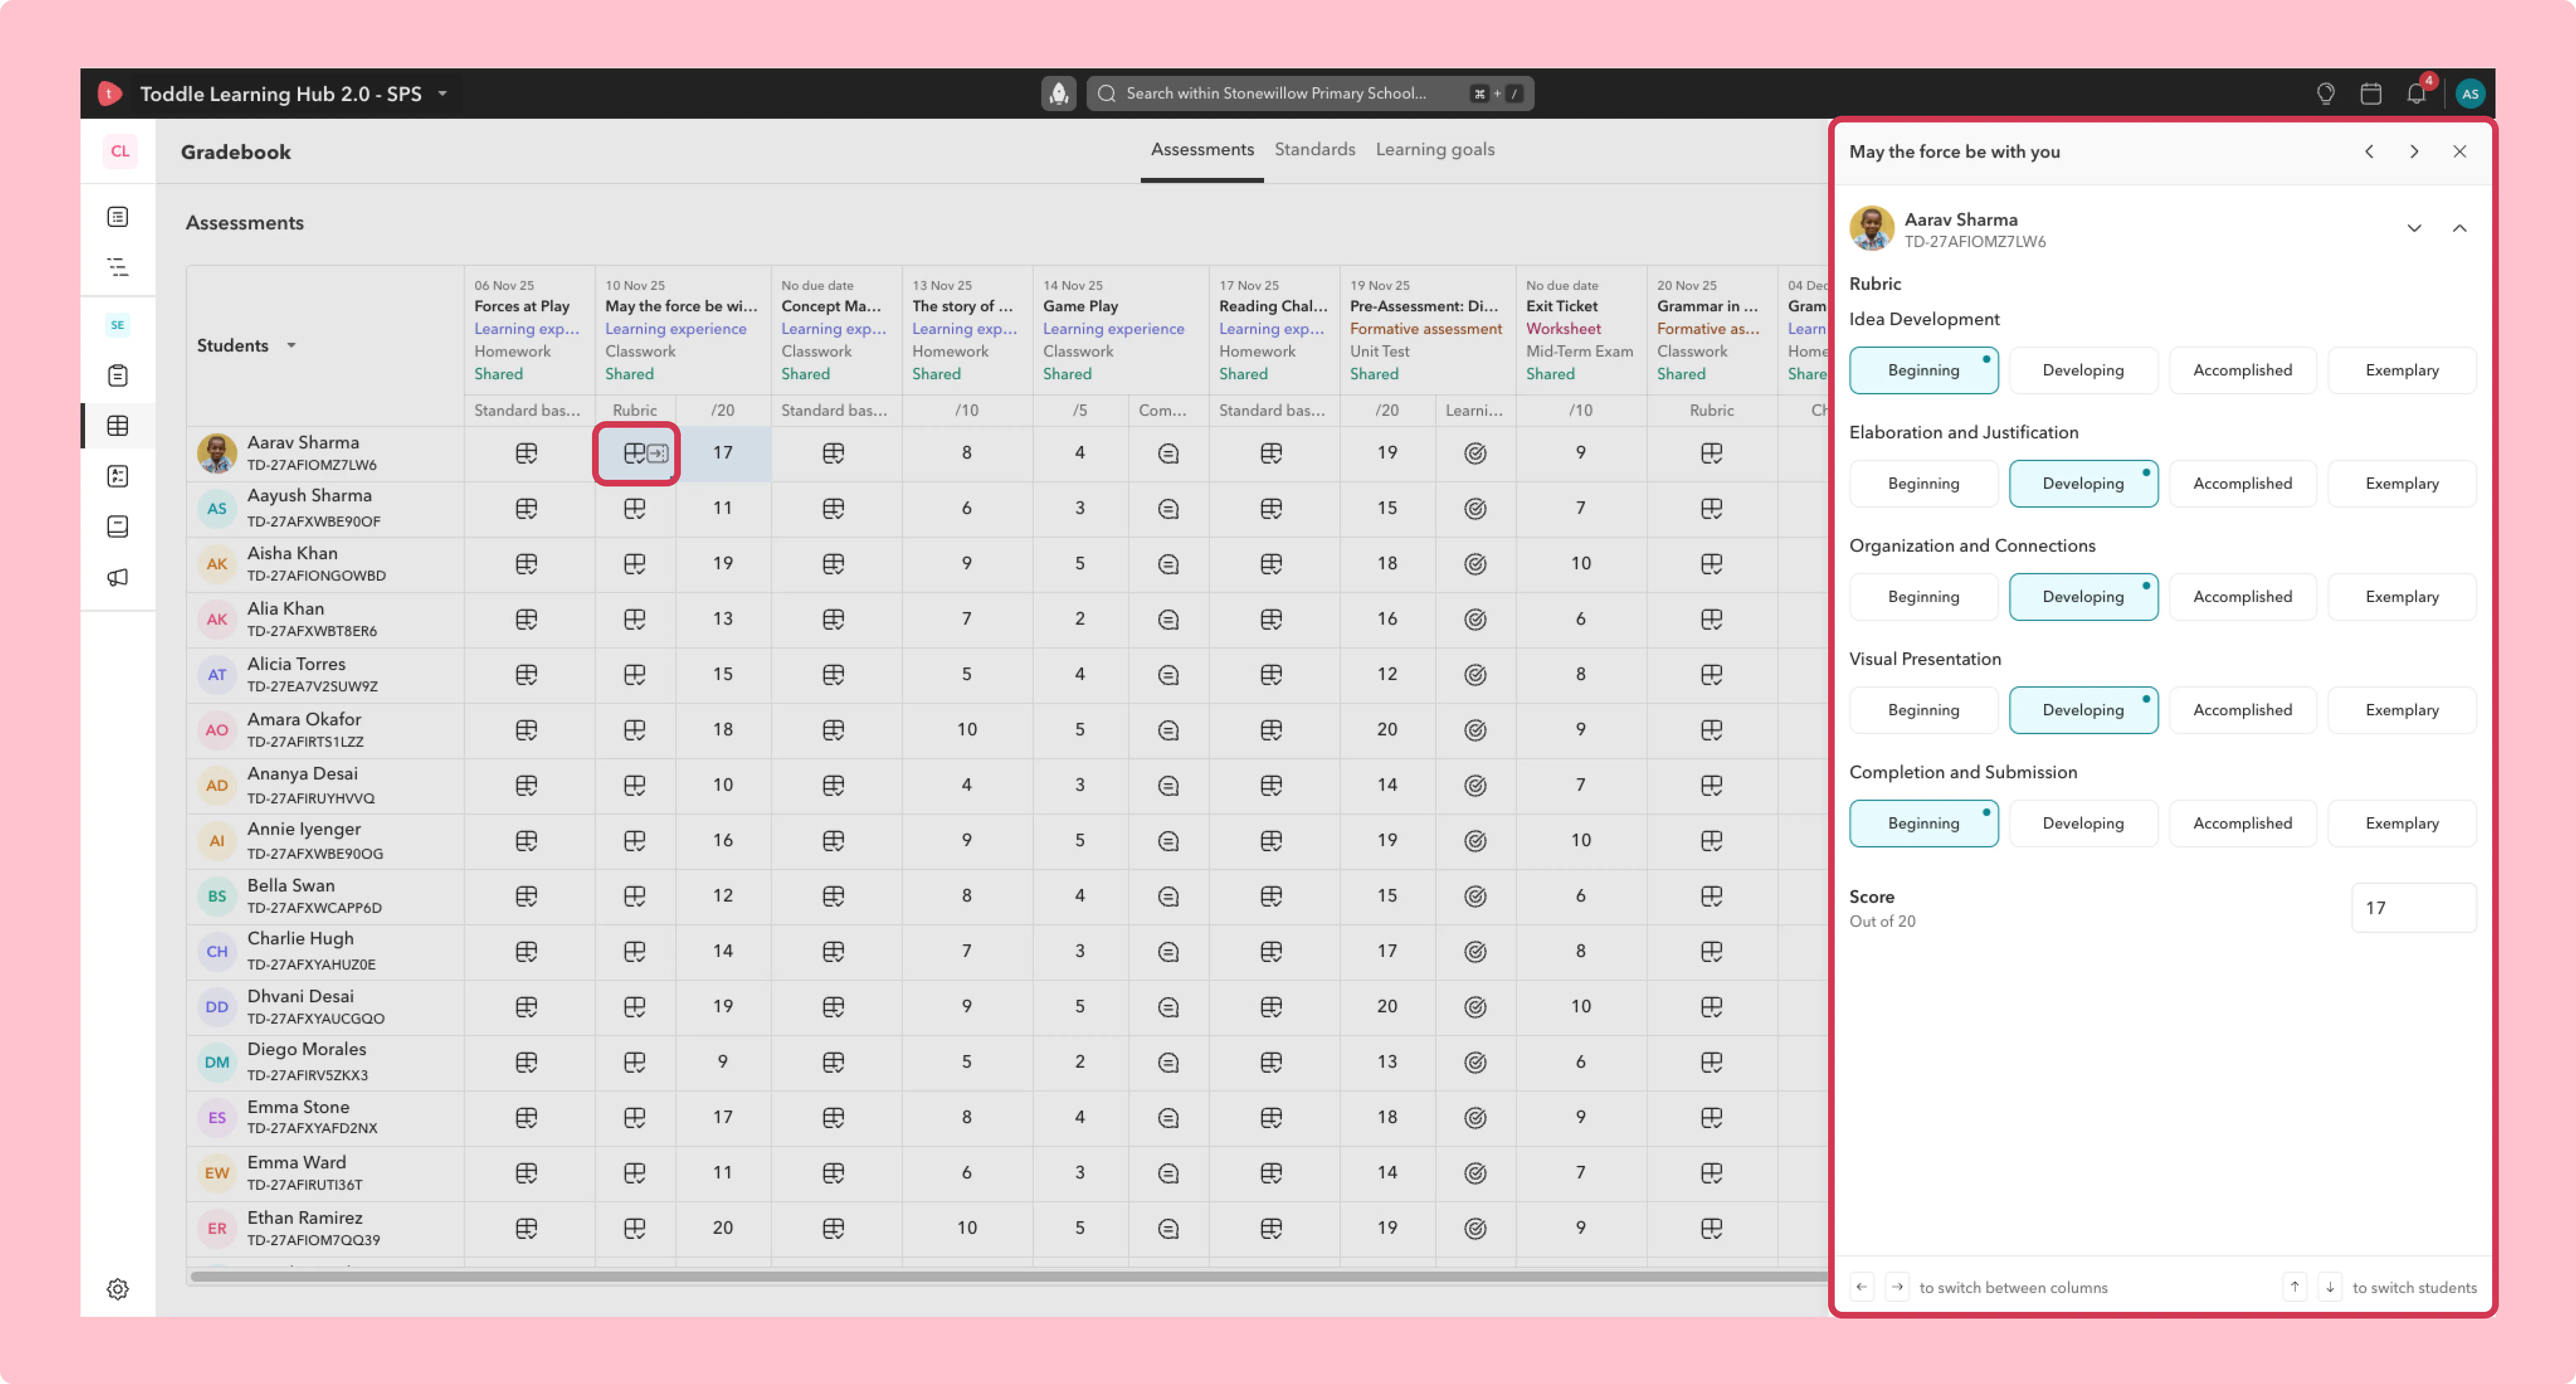This screenshot has width=2576, height=1384.
Task: Open the calendar icon in top bar
Action: (x=2371, y=94)
